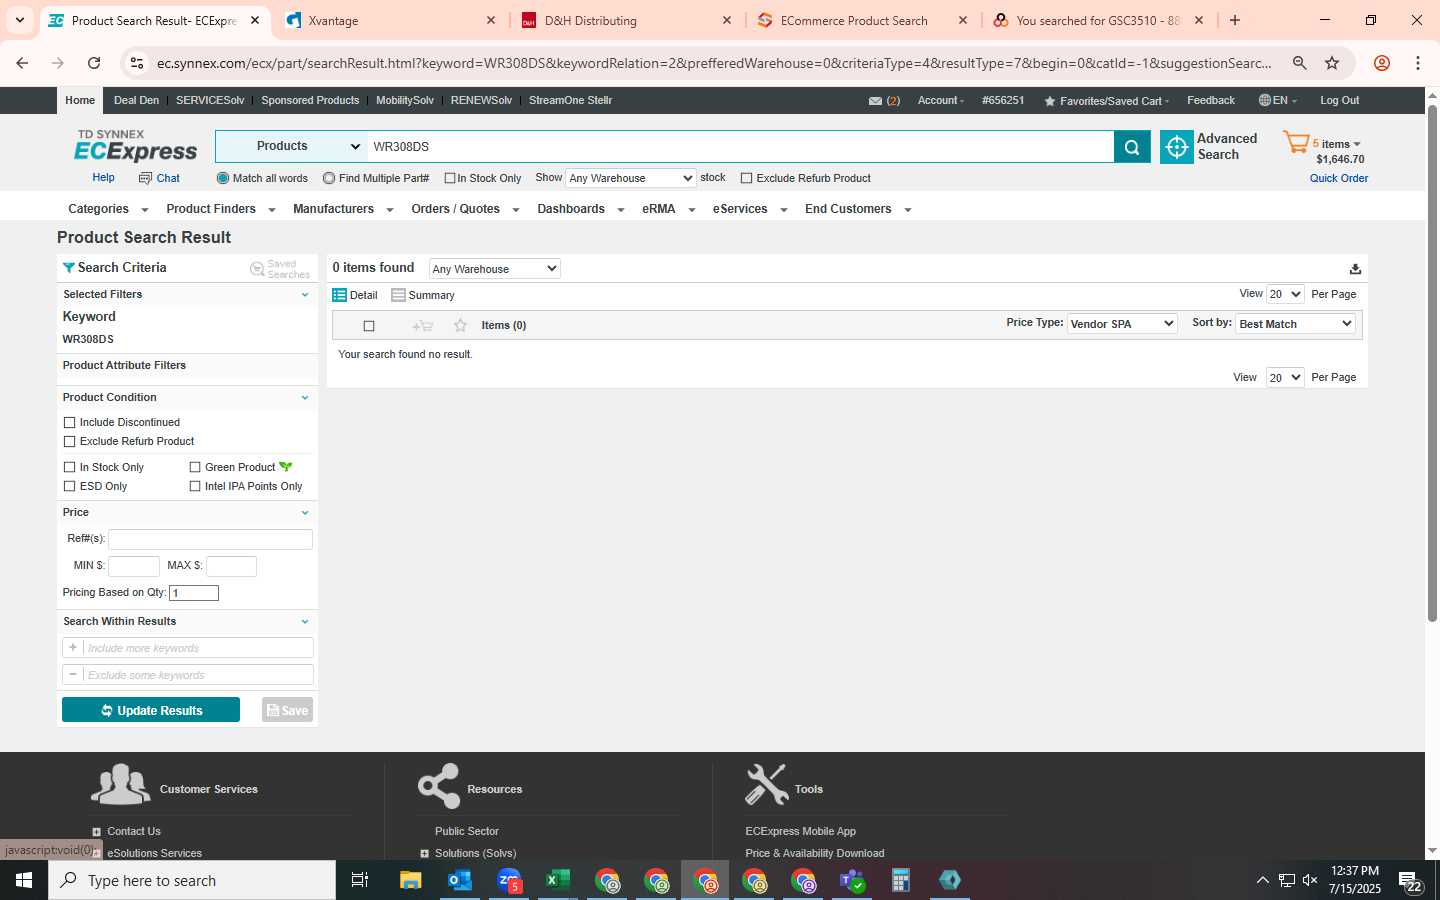
Task: Open Saved Searches
Action: (280, 269)
